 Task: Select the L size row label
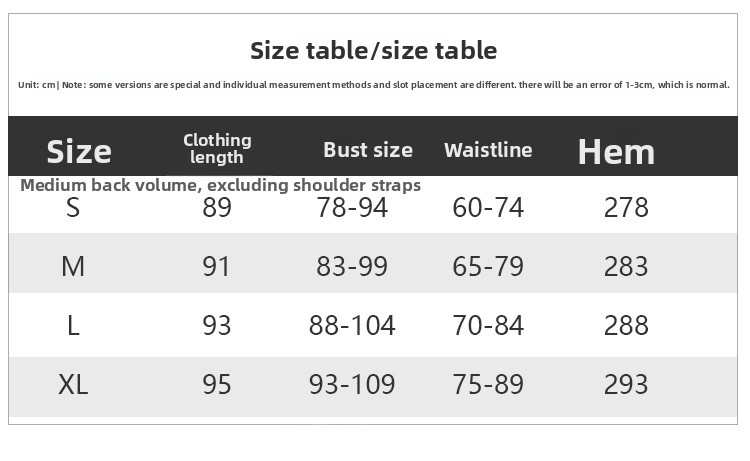(73, 326)
